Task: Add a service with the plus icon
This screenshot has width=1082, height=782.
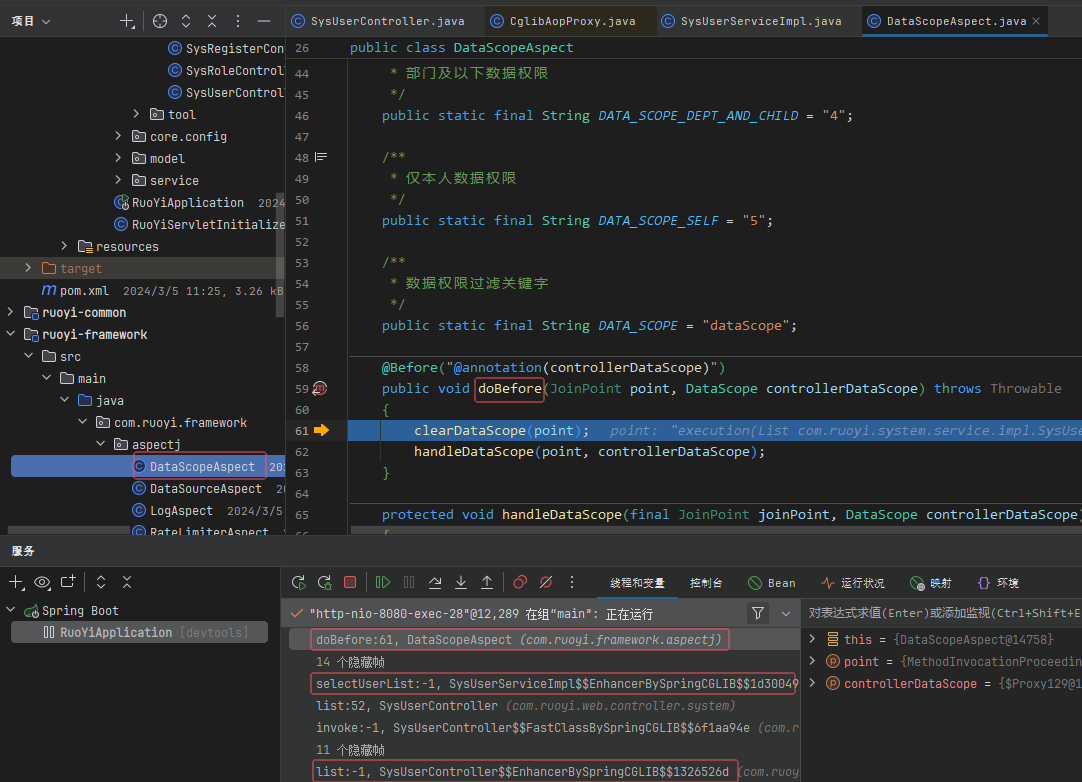Action: pyautogui.click(x=16, y=582)
